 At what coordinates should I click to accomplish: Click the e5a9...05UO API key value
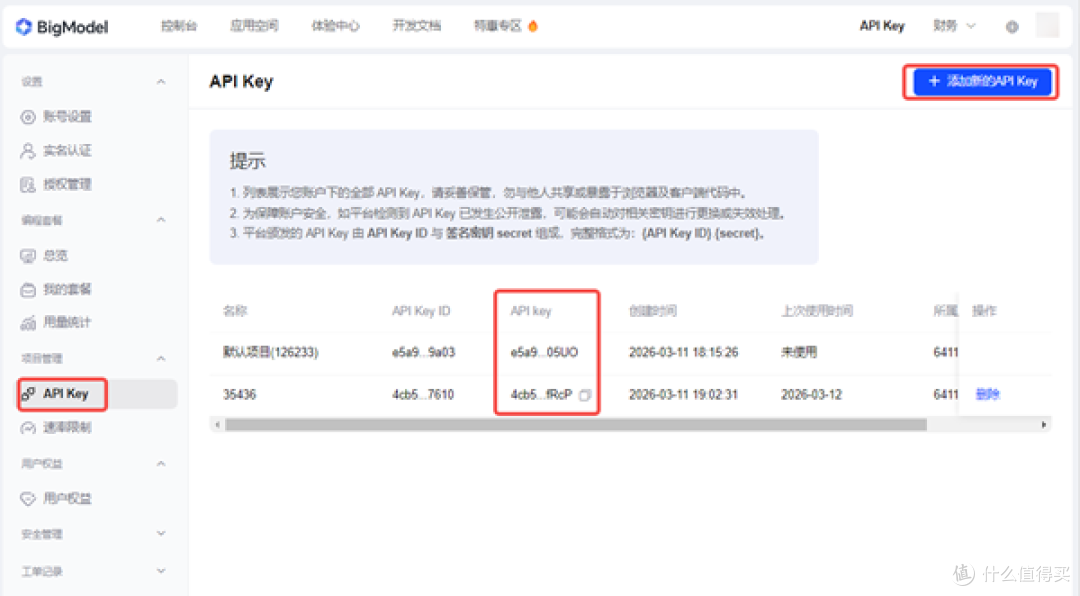point(544,353)
